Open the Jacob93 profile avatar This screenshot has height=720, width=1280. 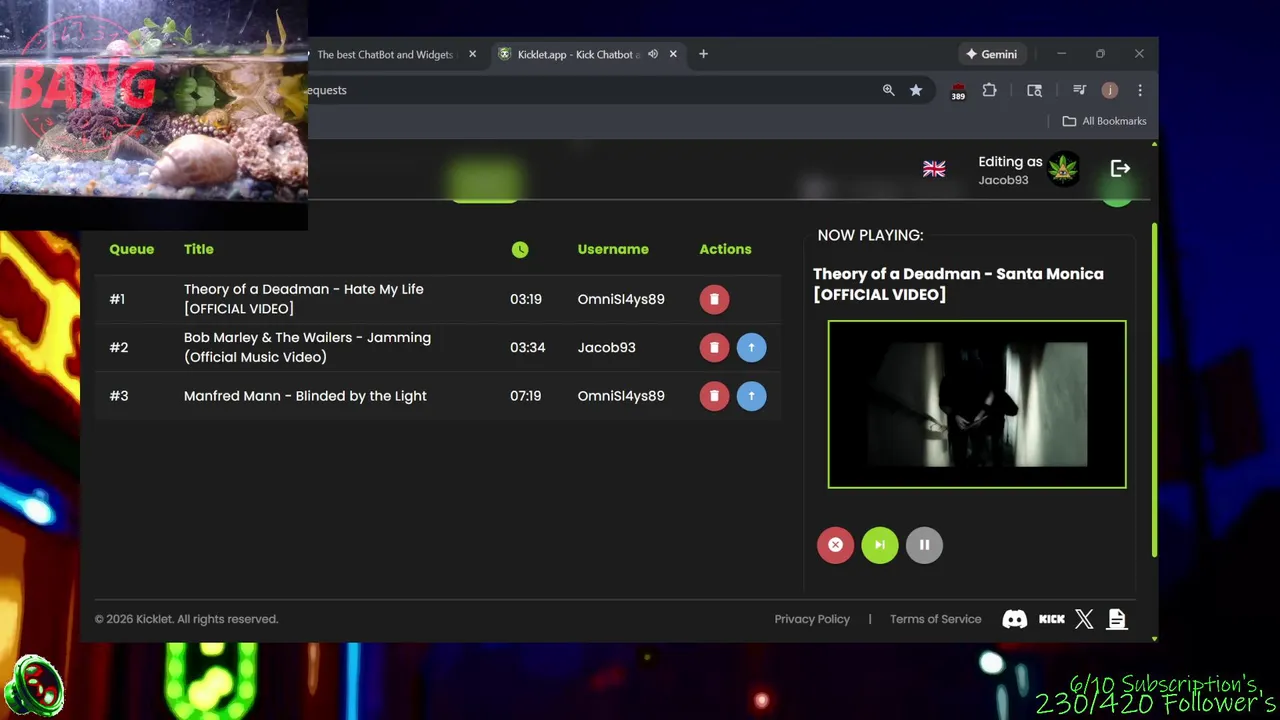click(1063, 169)
